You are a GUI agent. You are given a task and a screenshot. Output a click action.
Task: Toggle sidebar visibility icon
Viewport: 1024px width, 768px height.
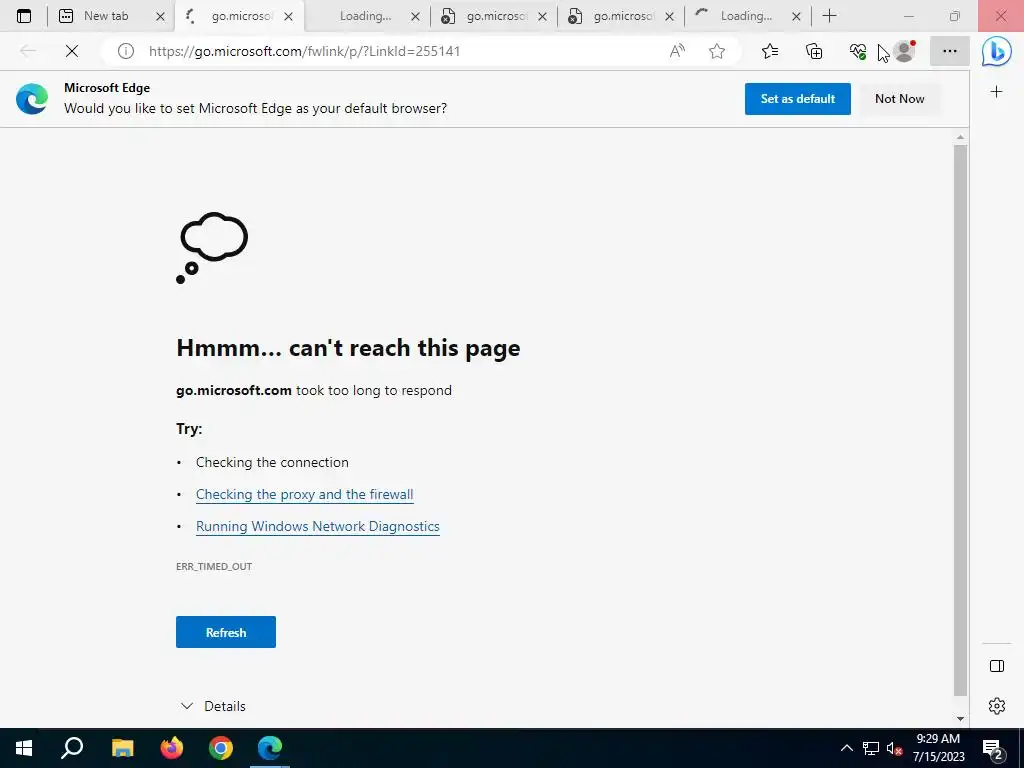point(997,666)
